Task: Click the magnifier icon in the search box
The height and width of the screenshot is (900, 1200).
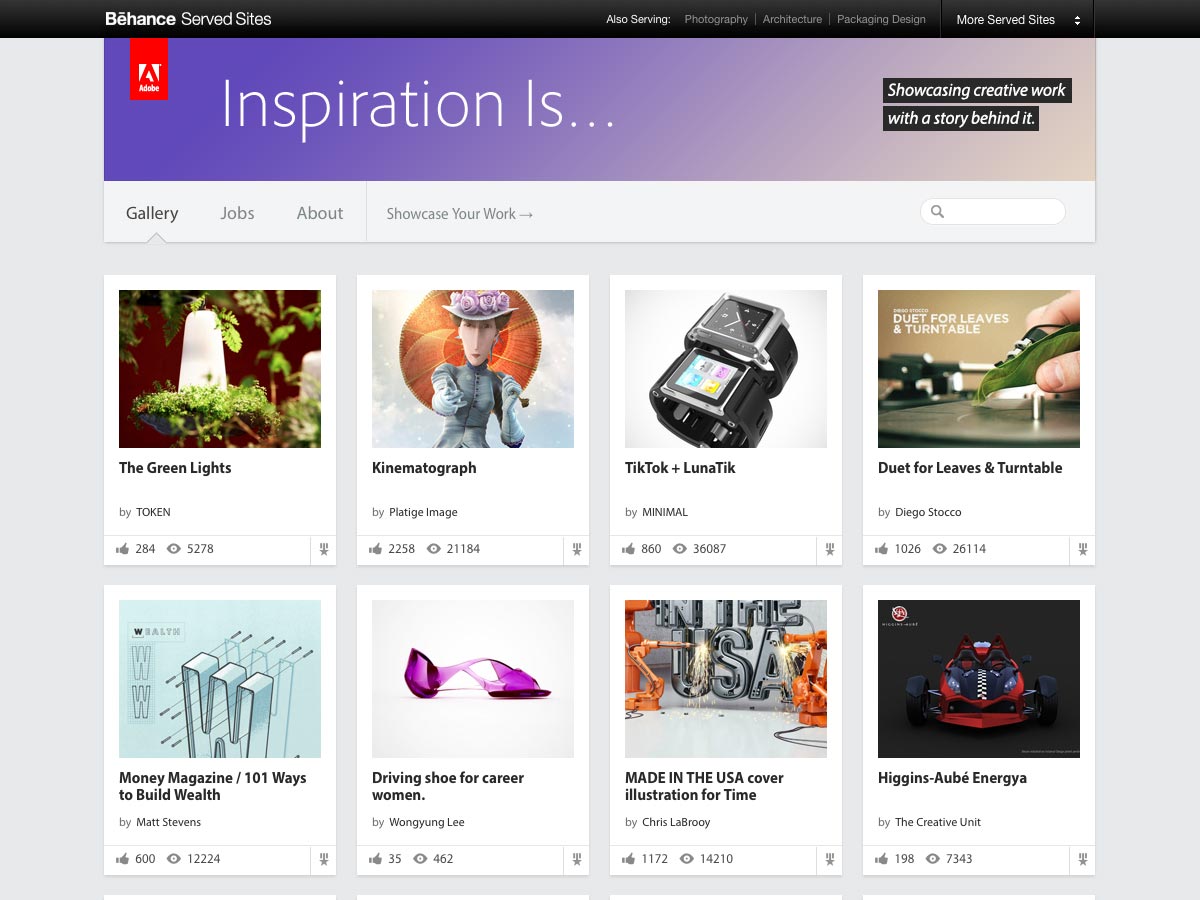Action: click(937, 212)
